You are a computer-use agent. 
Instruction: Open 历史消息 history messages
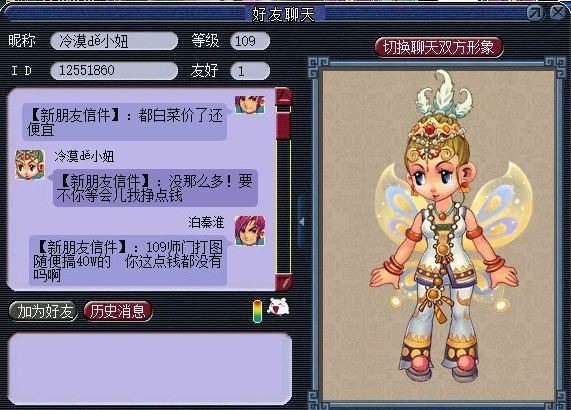tap(118, 311)
